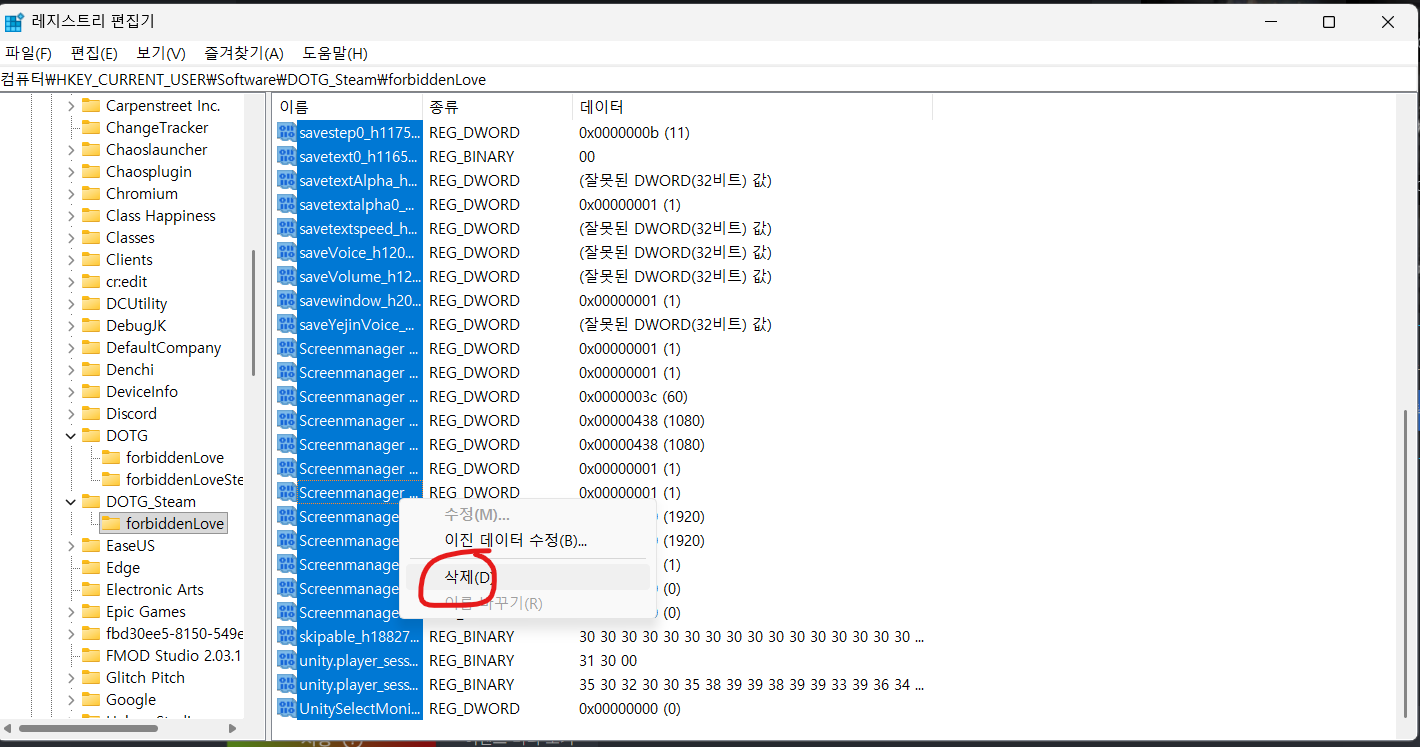Collapse the DOTG_Steam tree node
Image resolution: width=1420 pixels, height=747 pixels.
coord(71,502)
